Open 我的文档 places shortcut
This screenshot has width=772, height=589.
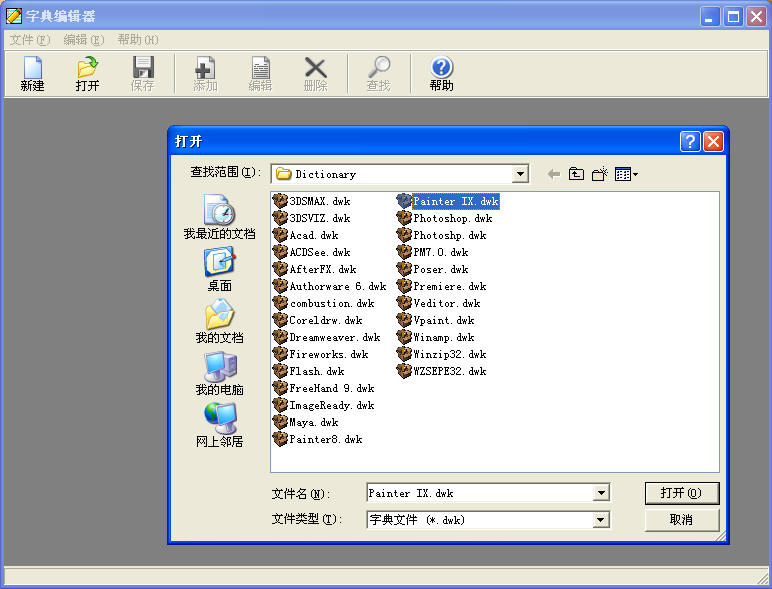(219, 321)
